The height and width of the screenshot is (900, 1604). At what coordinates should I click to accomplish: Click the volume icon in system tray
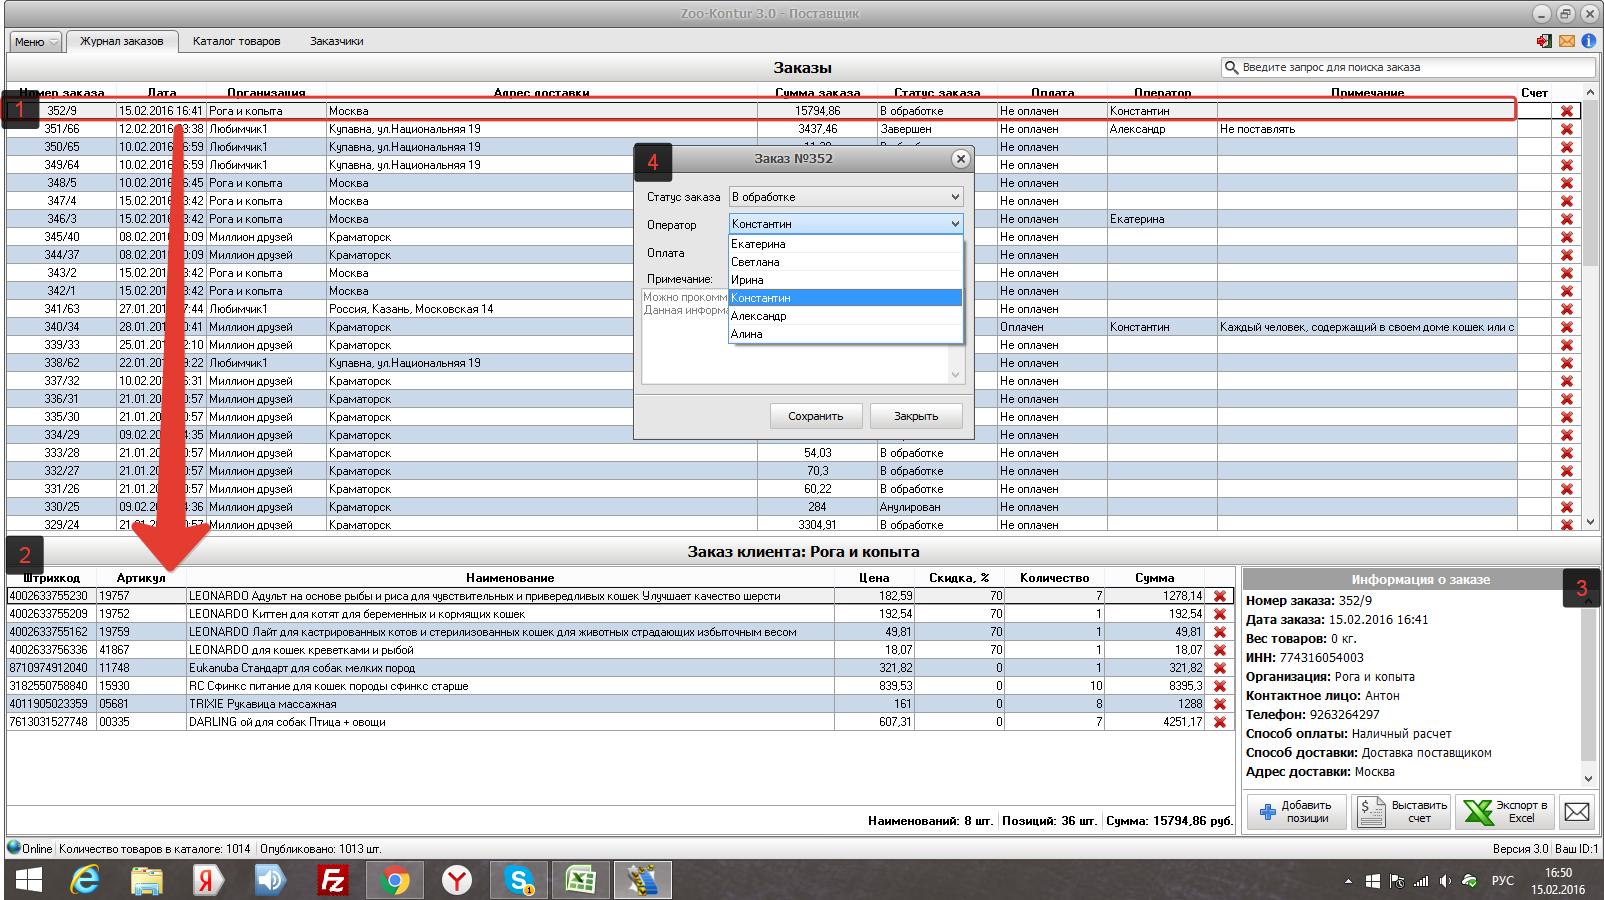click(x=1446, y=881)
